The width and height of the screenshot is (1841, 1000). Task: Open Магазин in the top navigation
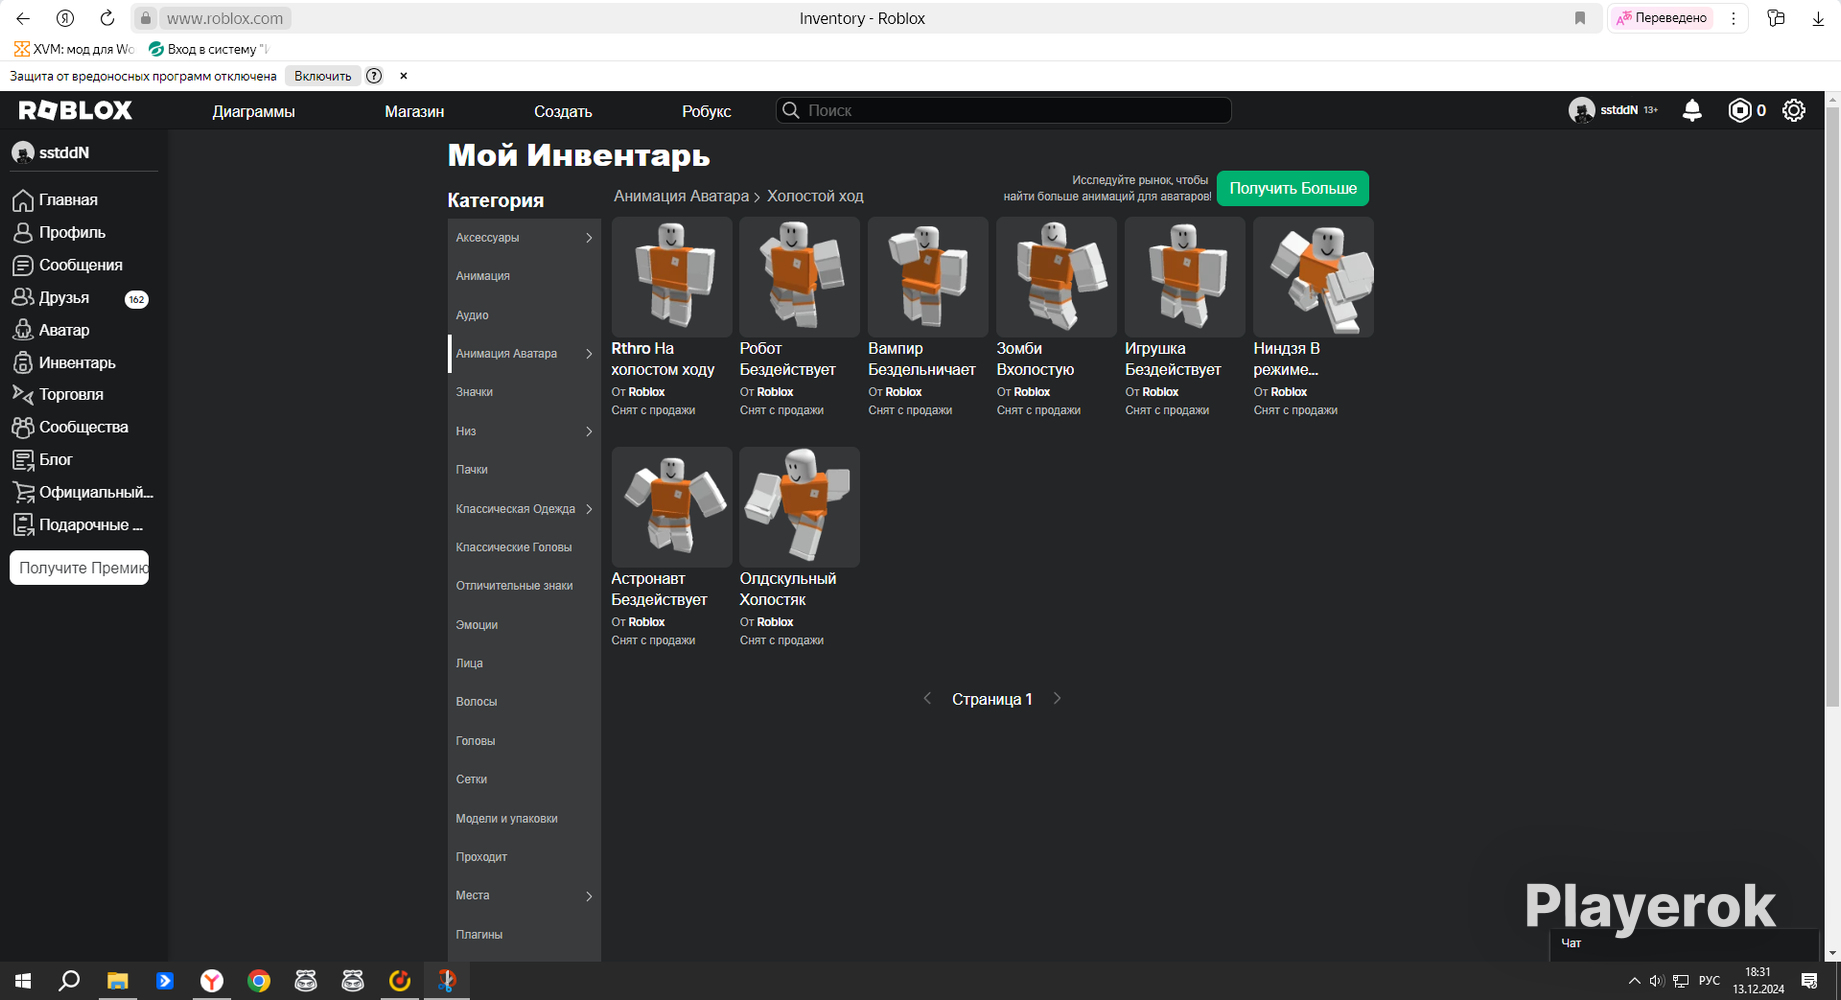click(x=414, y=111)
